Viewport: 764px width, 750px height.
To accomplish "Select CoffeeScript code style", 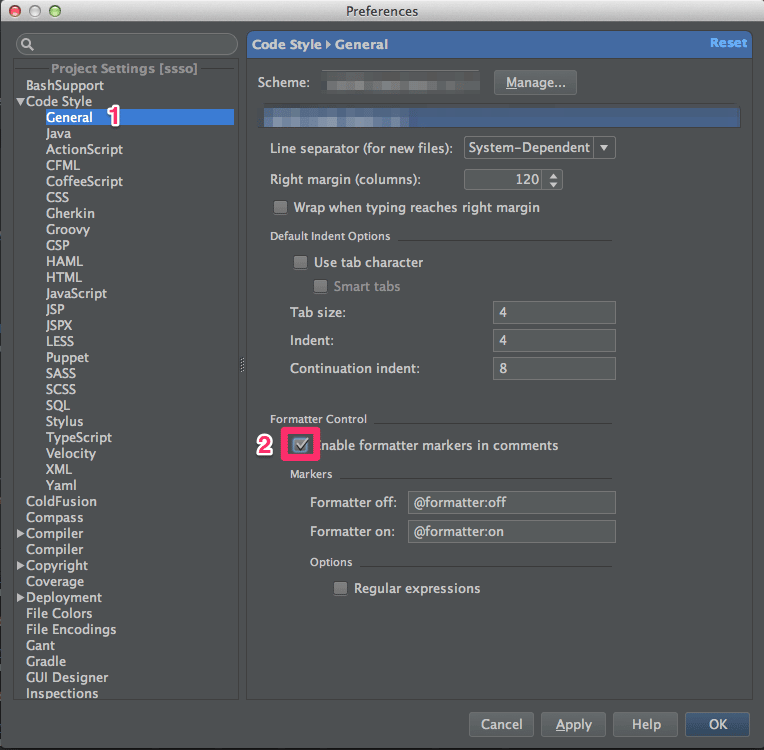I will click(84, 181).
